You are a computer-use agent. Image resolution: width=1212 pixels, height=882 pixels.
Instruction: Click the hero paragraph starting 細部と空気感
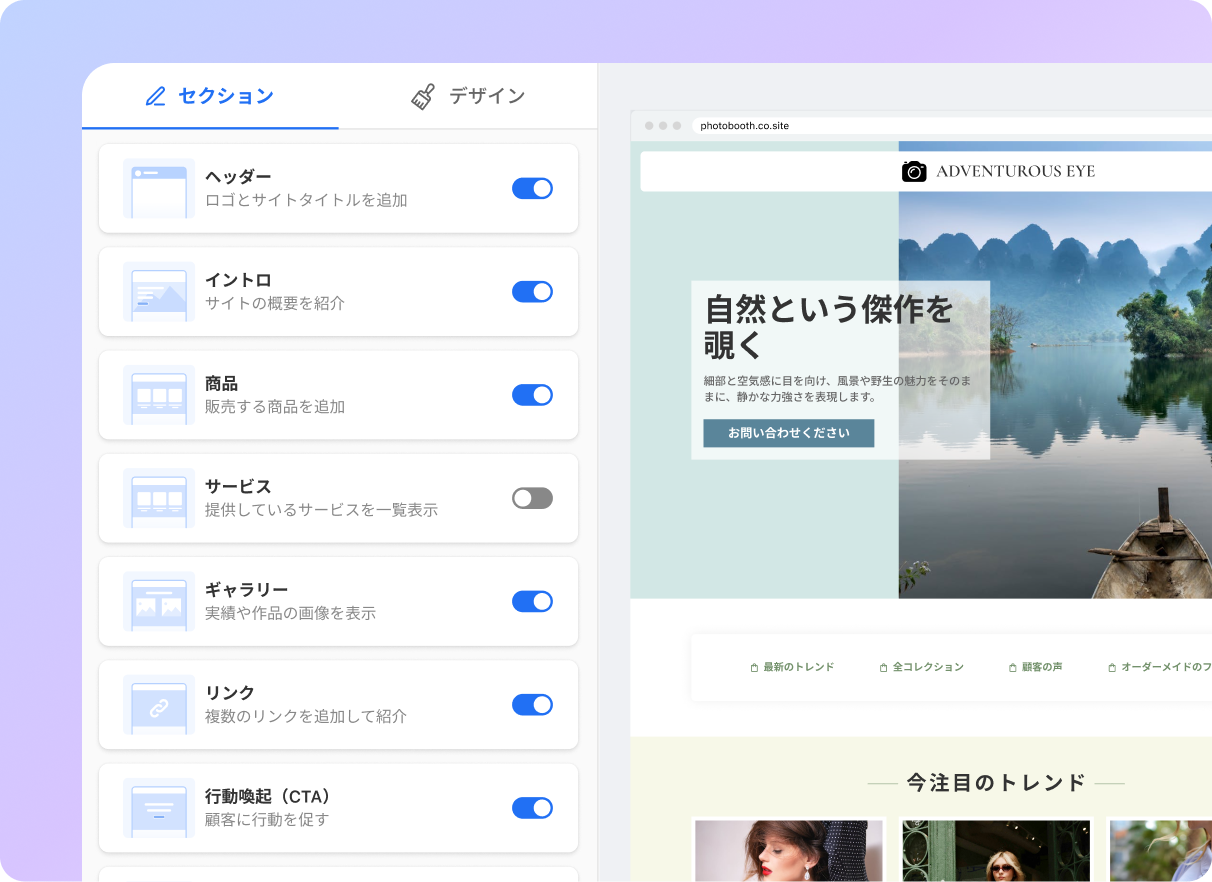(838, 389)
